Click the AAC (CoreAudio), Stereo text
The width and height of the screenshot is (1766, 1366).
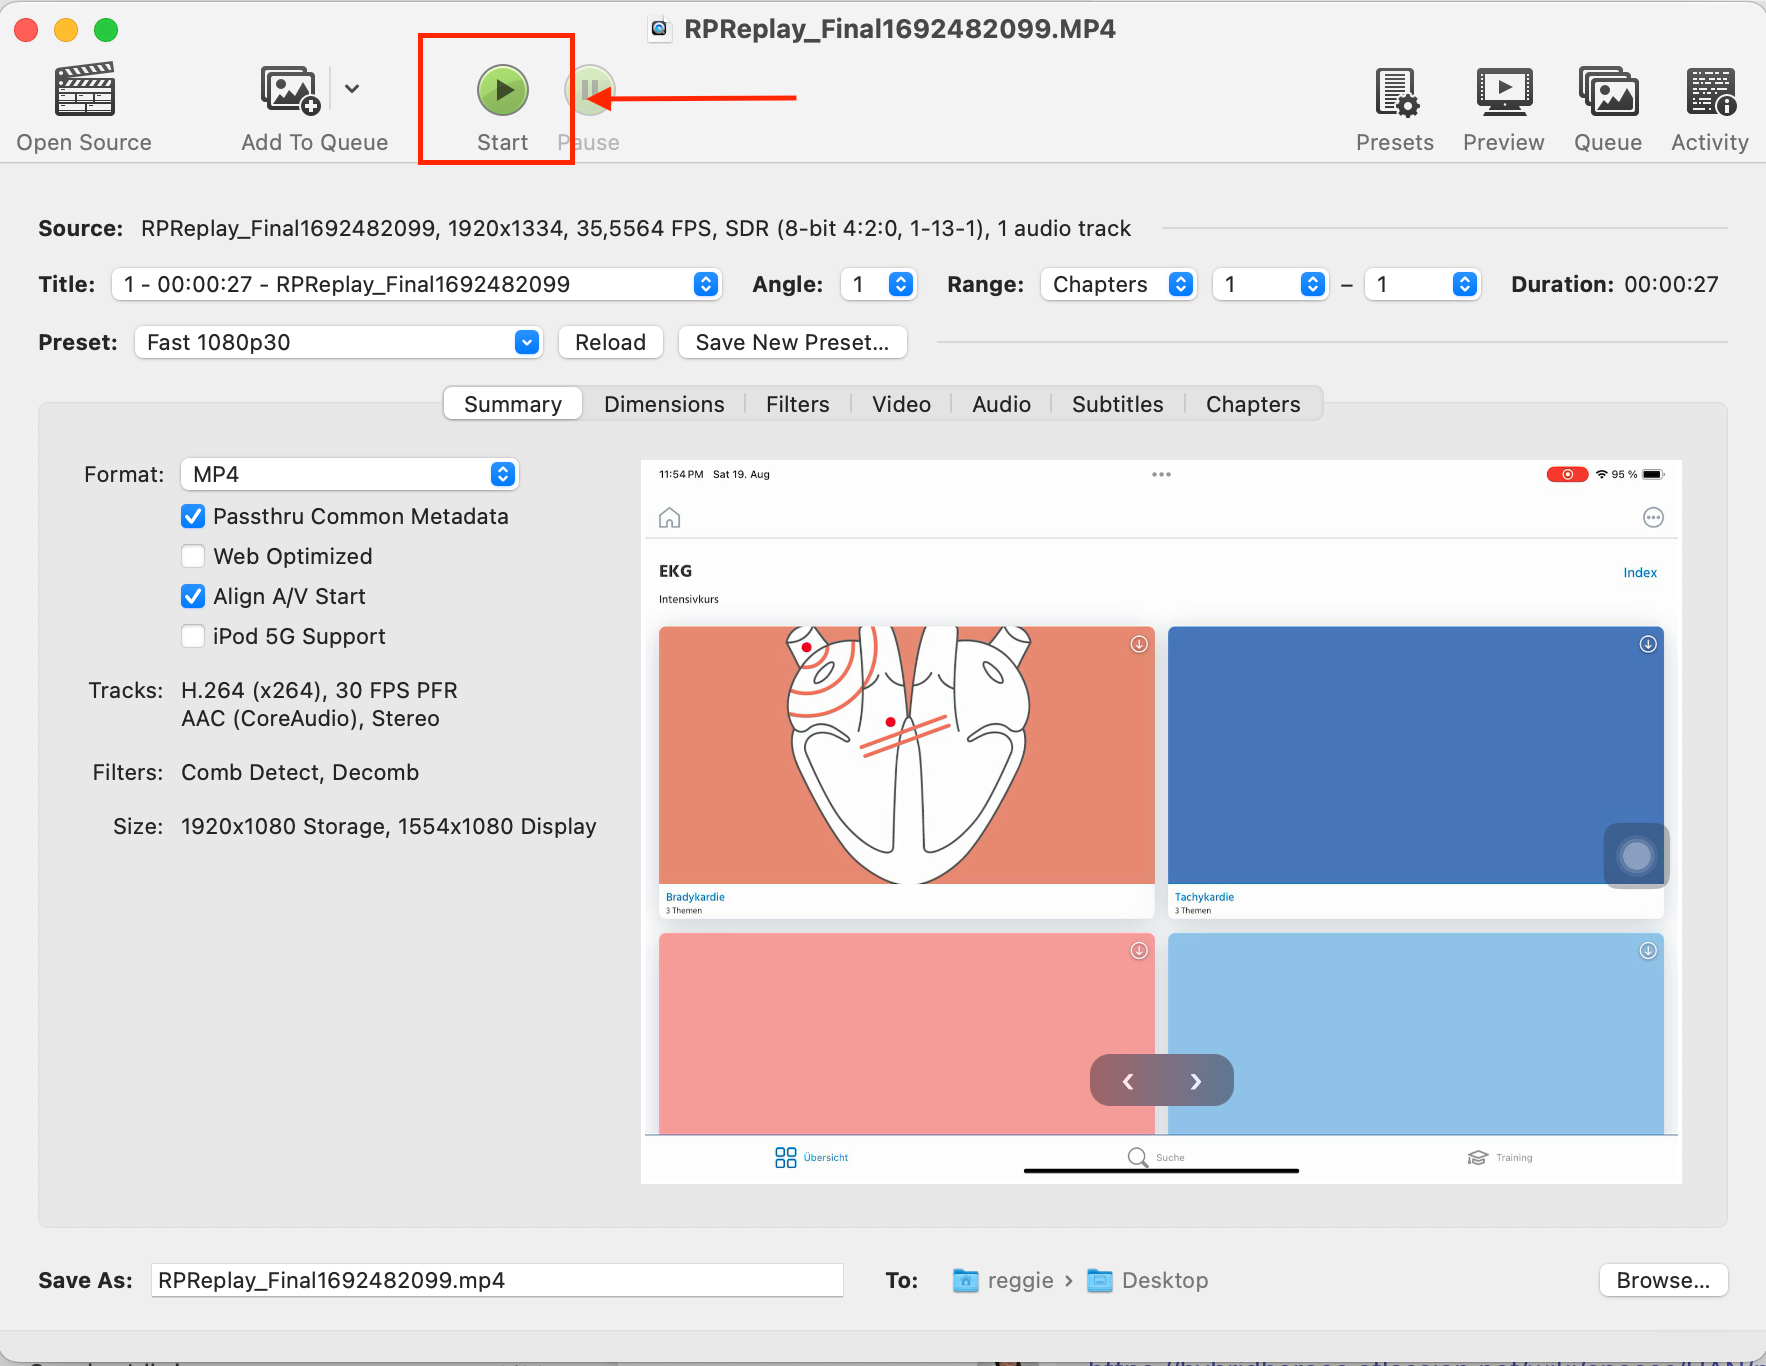tap(310, 718)
